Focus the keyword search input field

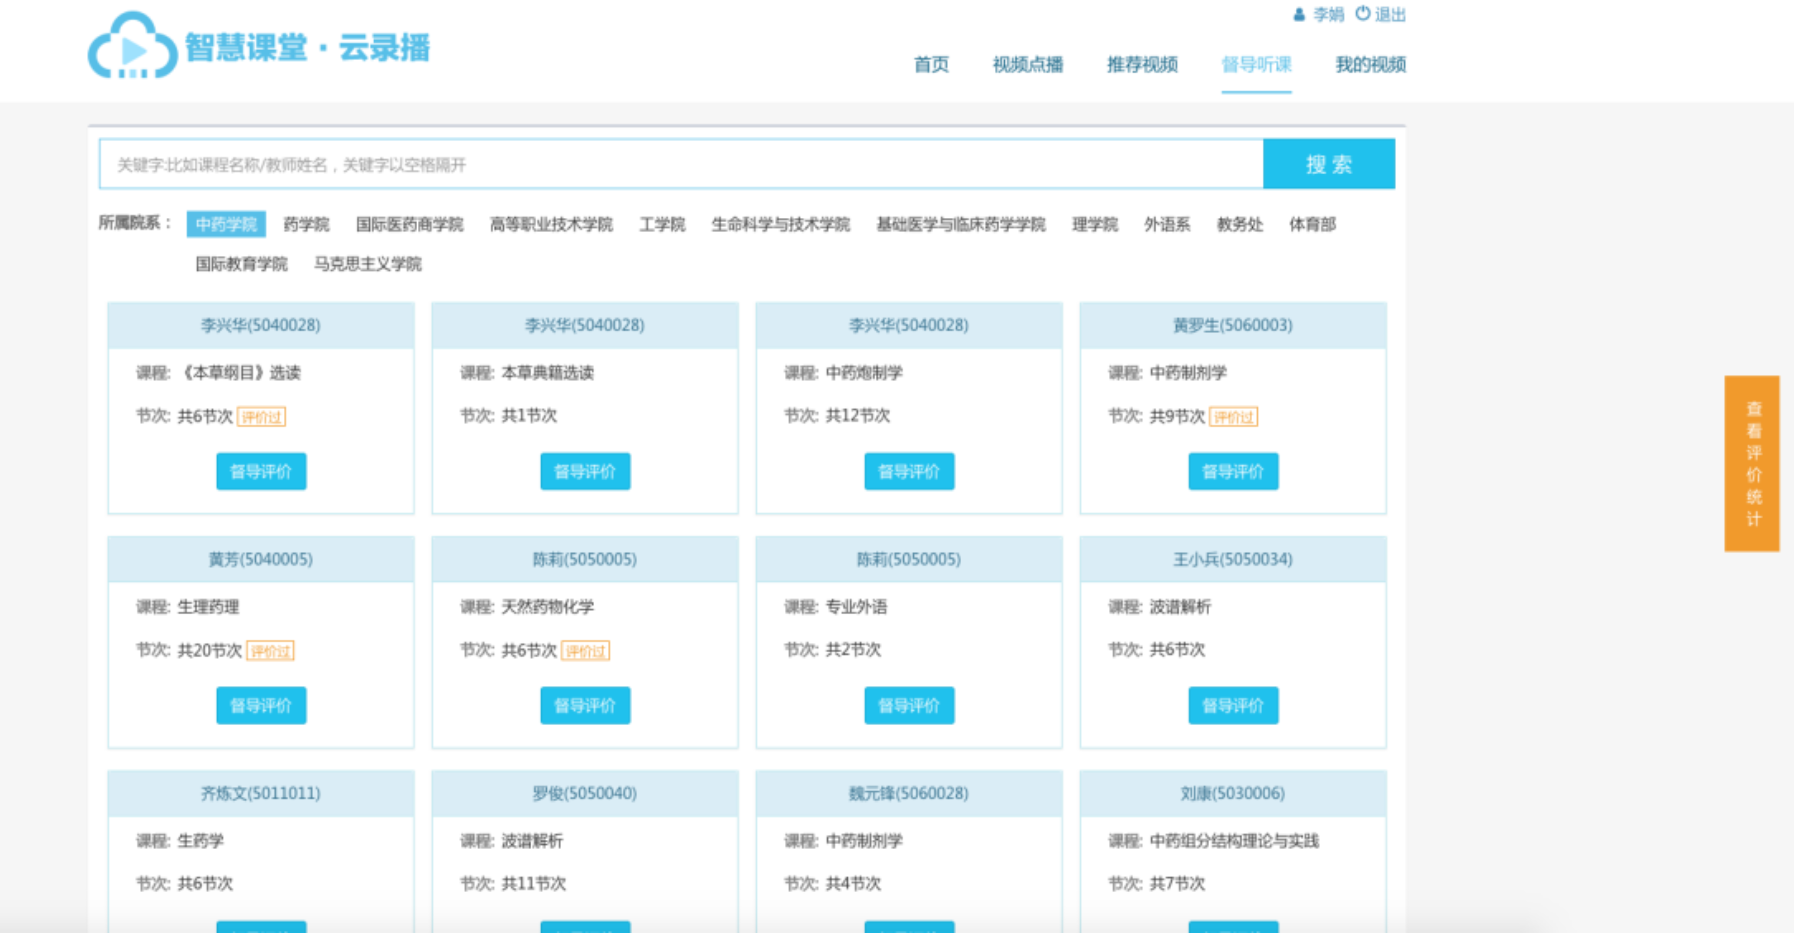[x=680, y=165]
